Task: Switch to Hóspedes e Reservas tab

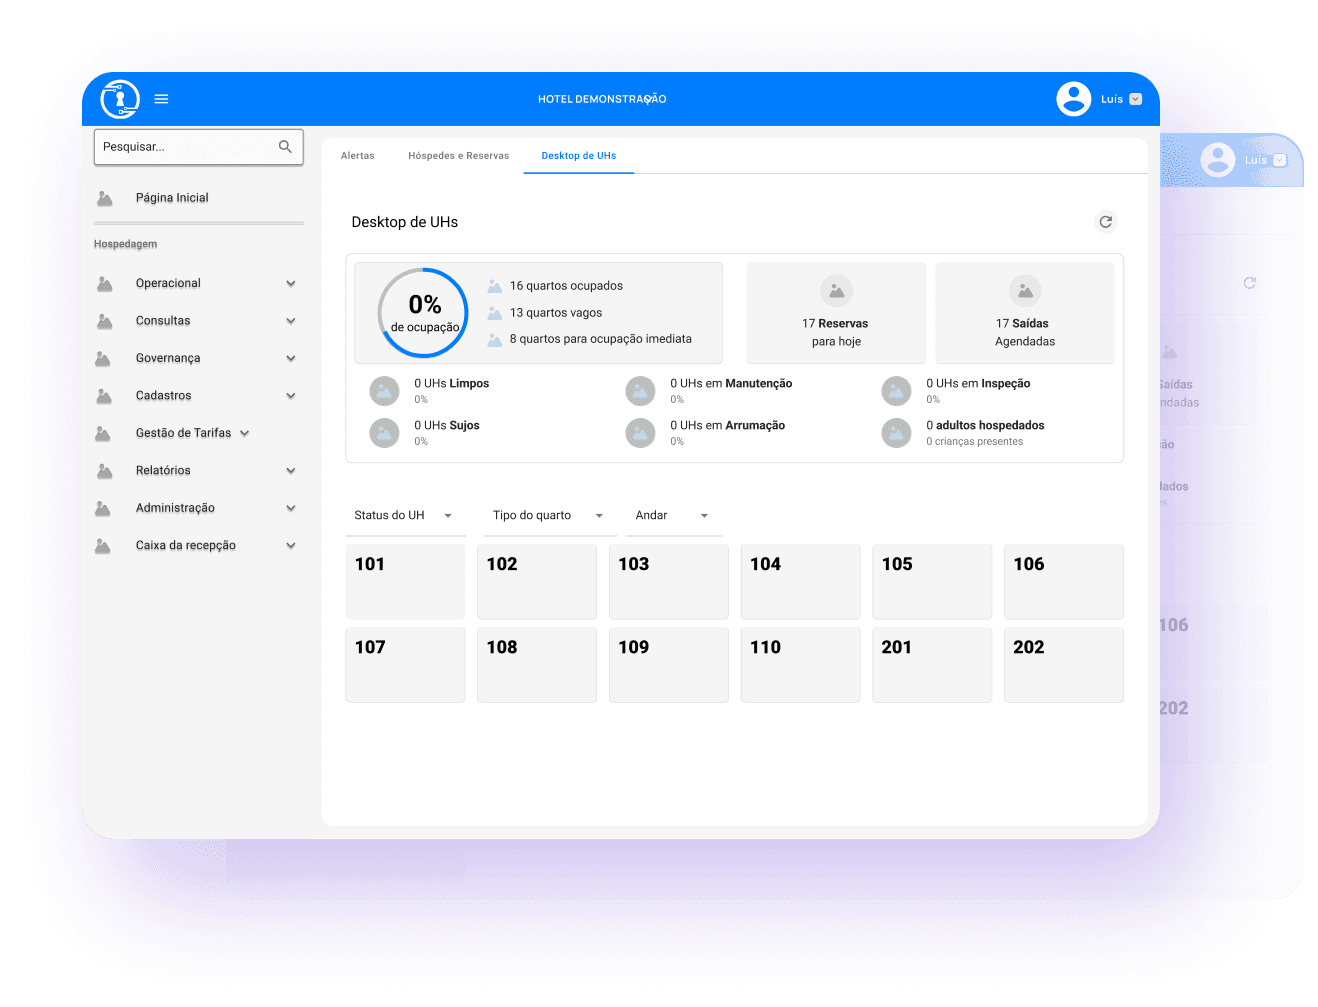Action: (458, 156)
